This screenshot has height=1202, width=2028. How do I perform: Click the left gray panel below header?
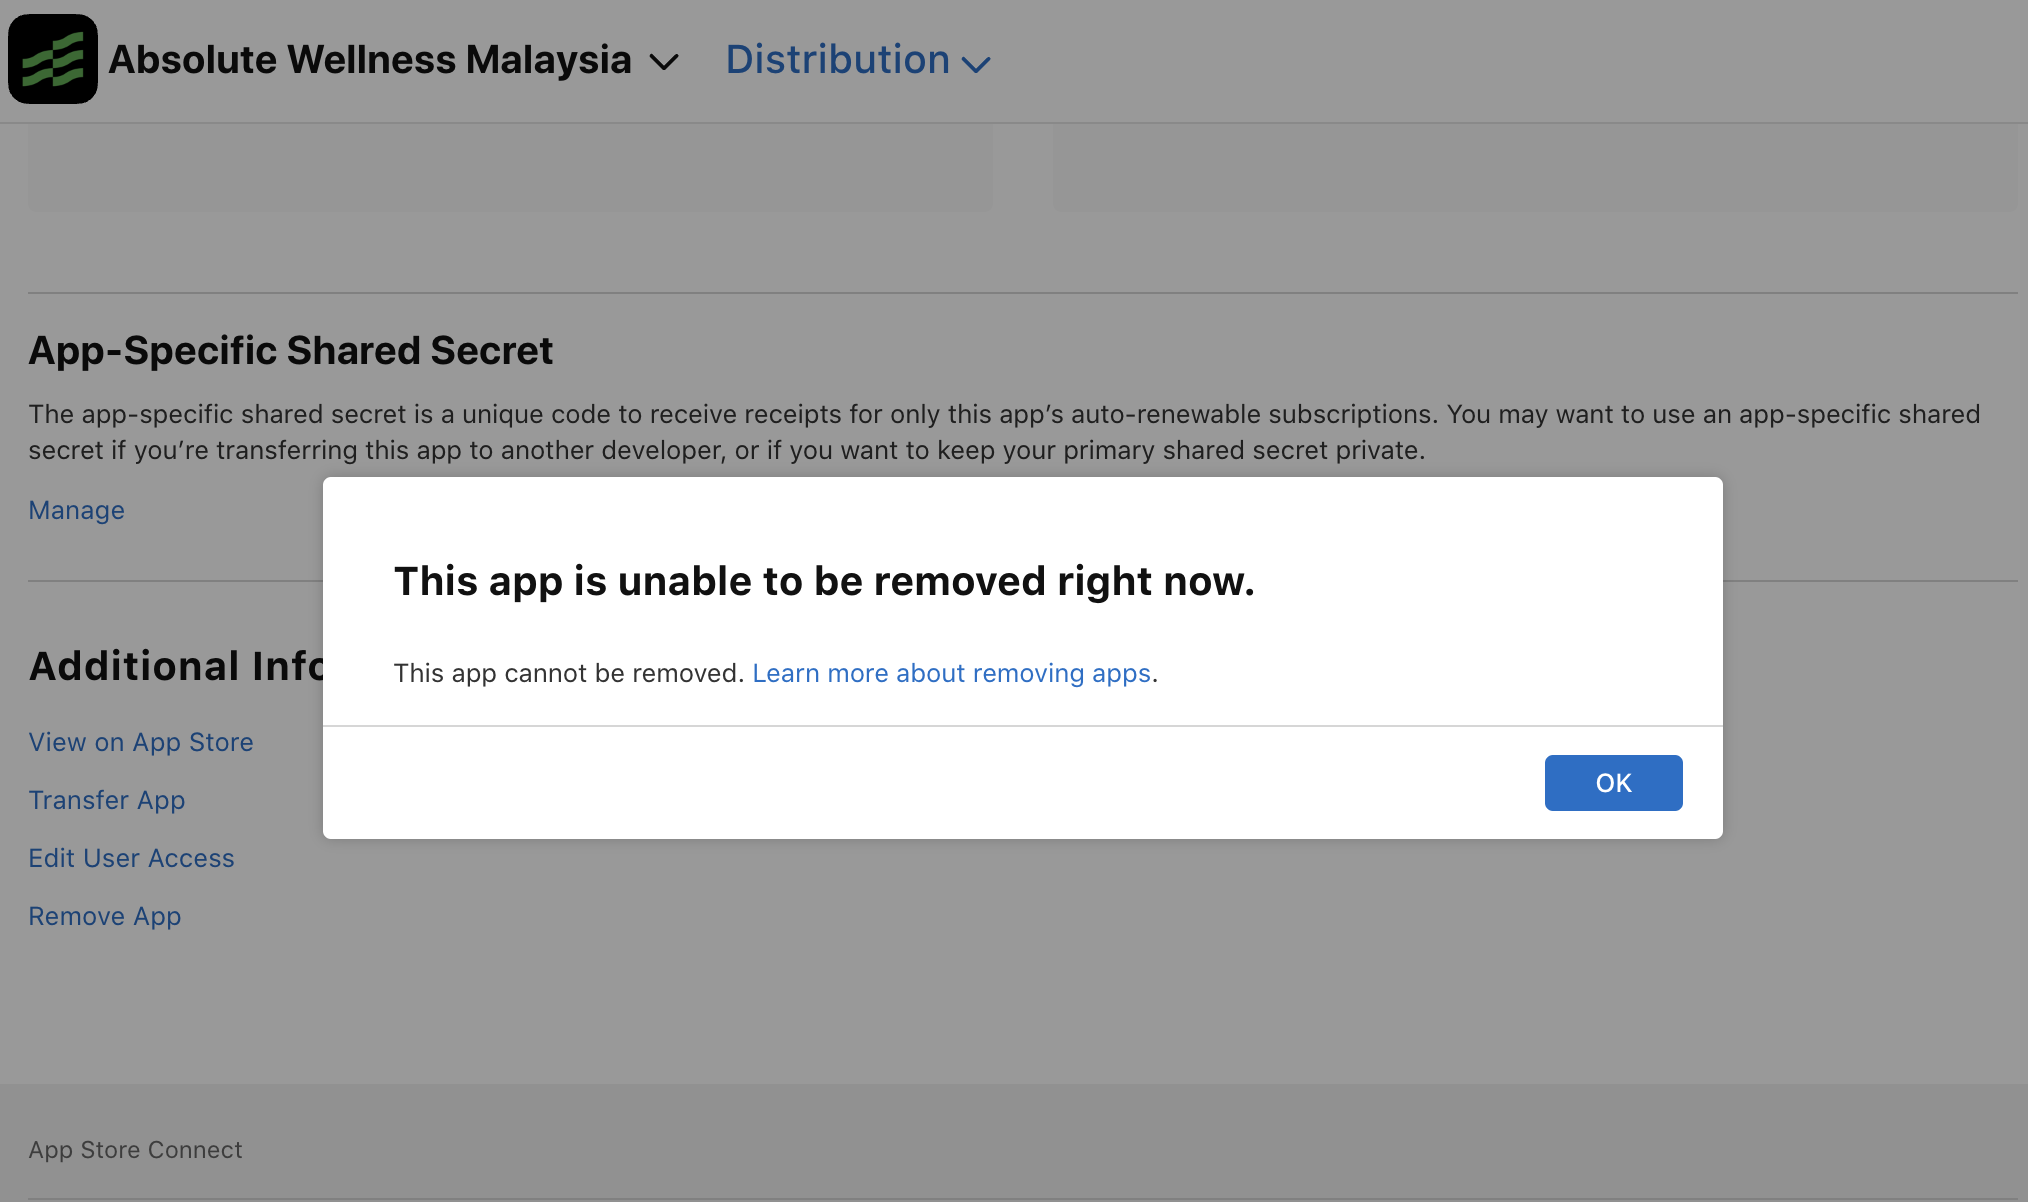pos(510,168)
